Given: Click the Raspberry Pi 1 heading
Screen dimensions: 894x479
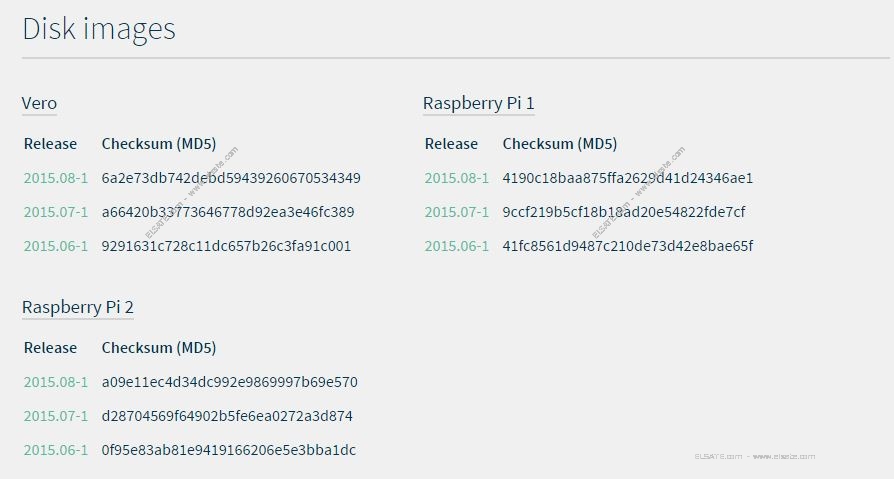Looking at the screenshot, I should (x=478, y=104).
